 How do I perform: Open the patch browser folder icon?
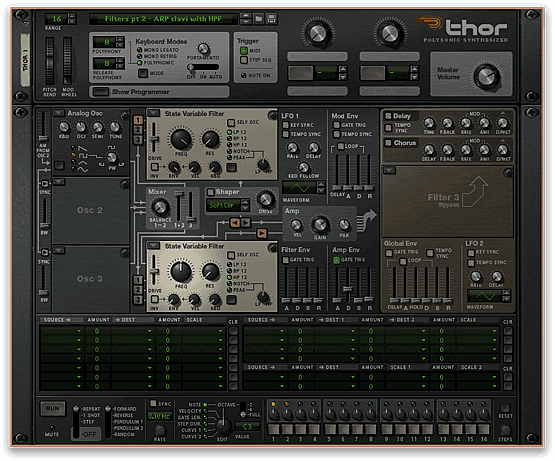click(x=259, y=18)
